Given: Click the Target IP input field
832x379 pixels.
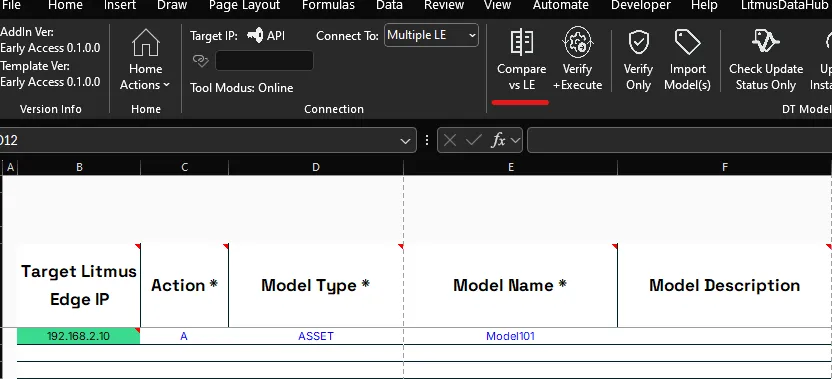Looking at the screenshot, I should 264,61.
